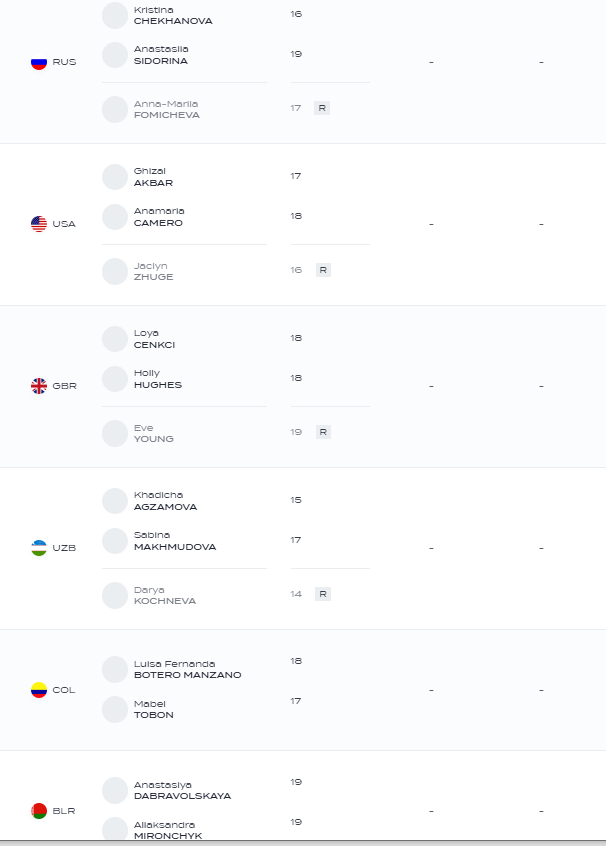Click the Great Britain flag icon

pyautogui.click(x=39, y=386)
